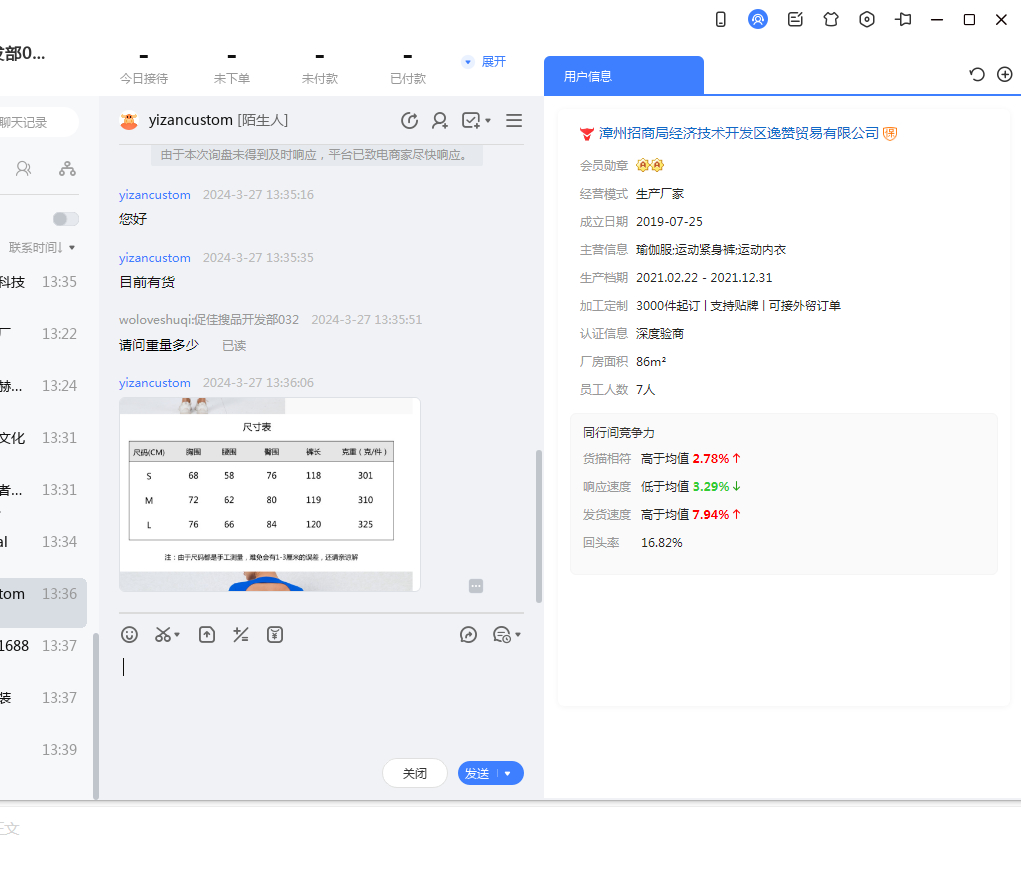The image size is (1021, 874).
Task: Toggle the switch above the contact list
Action: click(x=66, y=219)
